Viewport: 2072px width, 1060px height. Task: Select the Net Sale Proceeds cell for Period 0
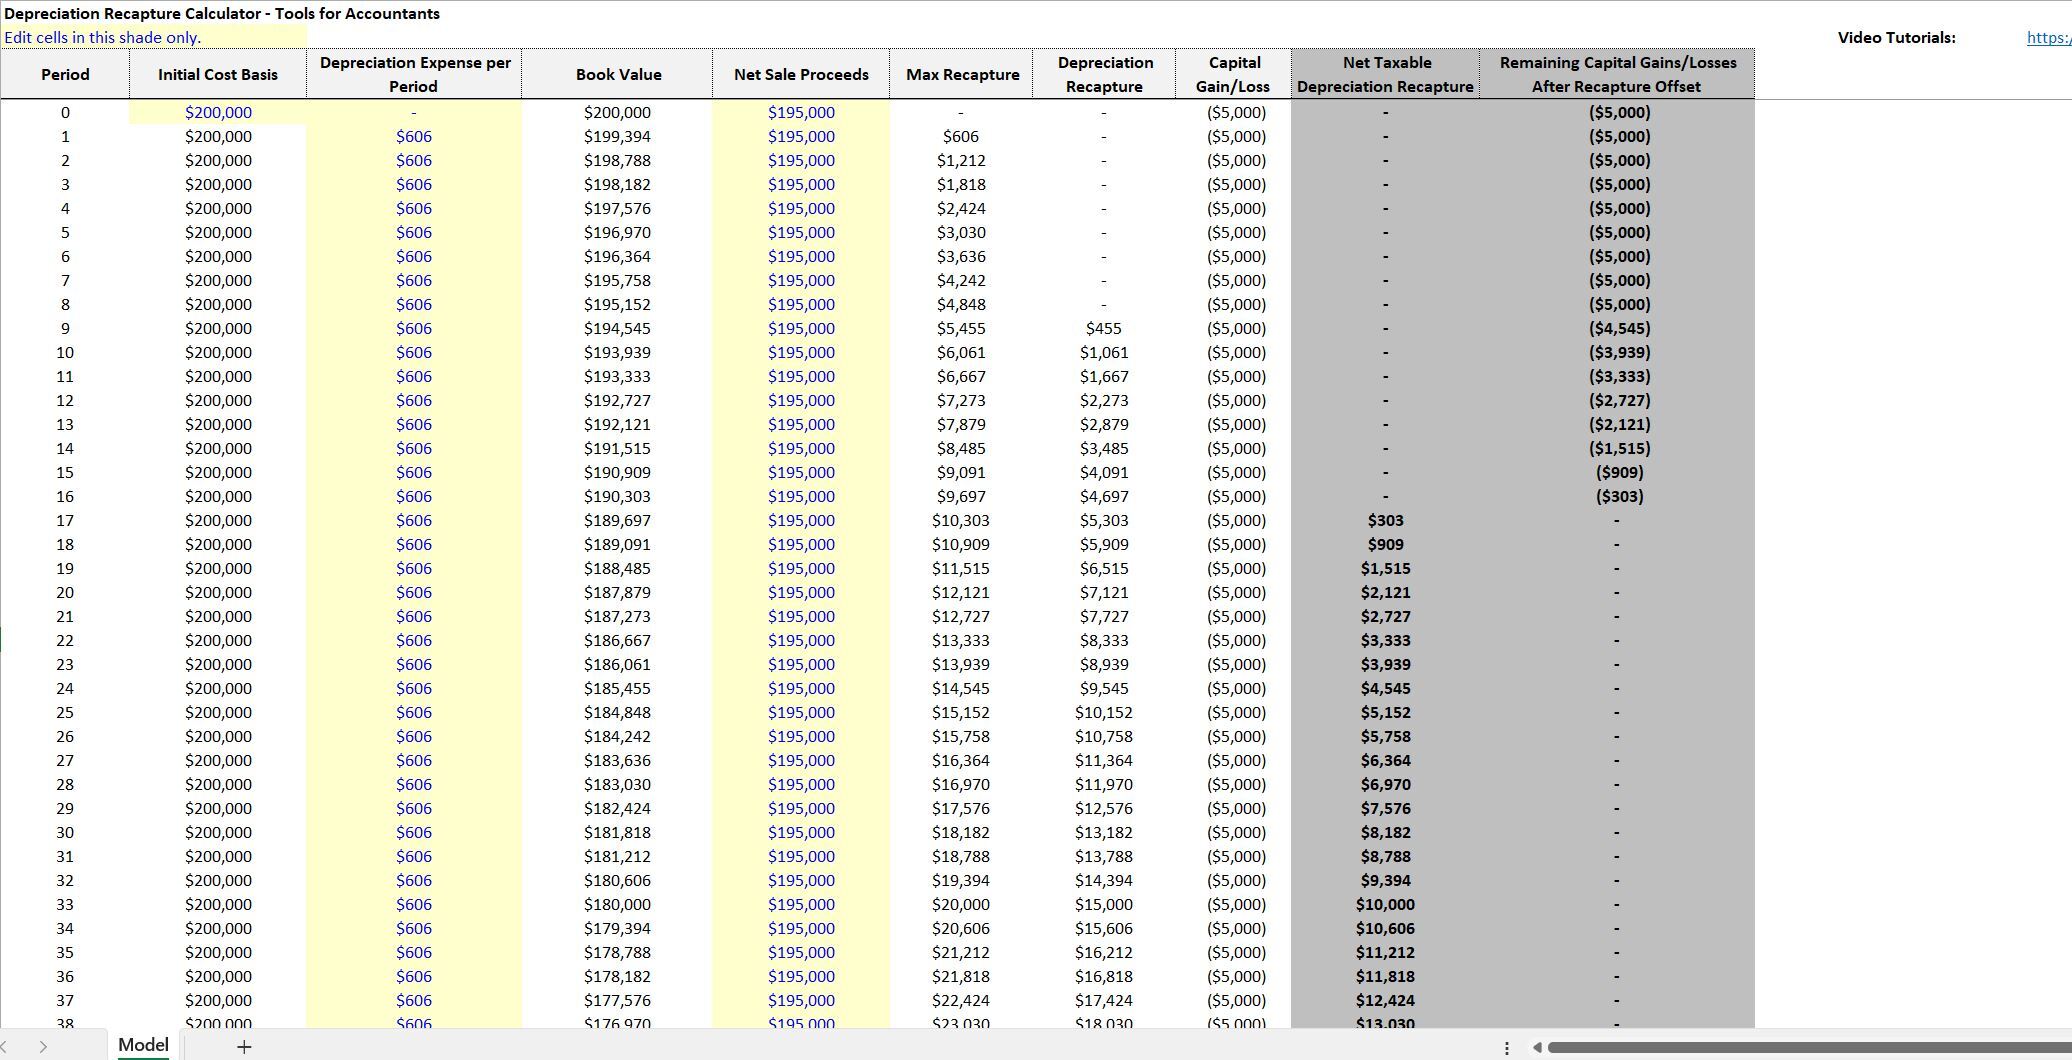pos(799,112)
